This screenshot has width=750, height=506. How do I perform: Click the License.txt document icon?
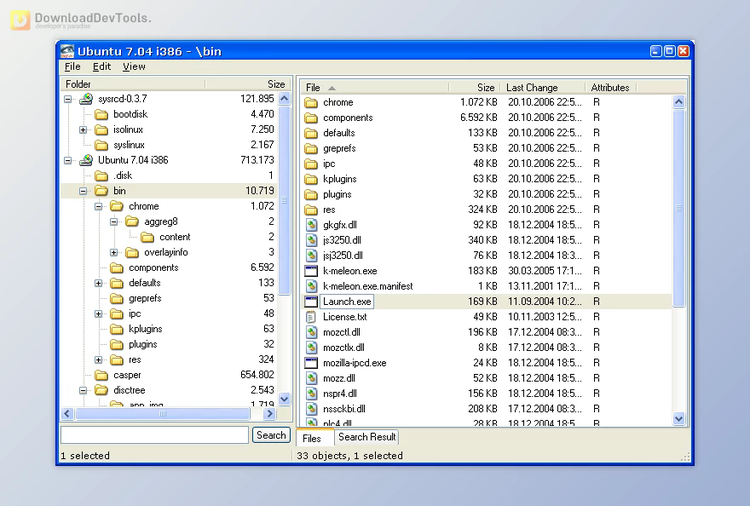pos(311,317)
